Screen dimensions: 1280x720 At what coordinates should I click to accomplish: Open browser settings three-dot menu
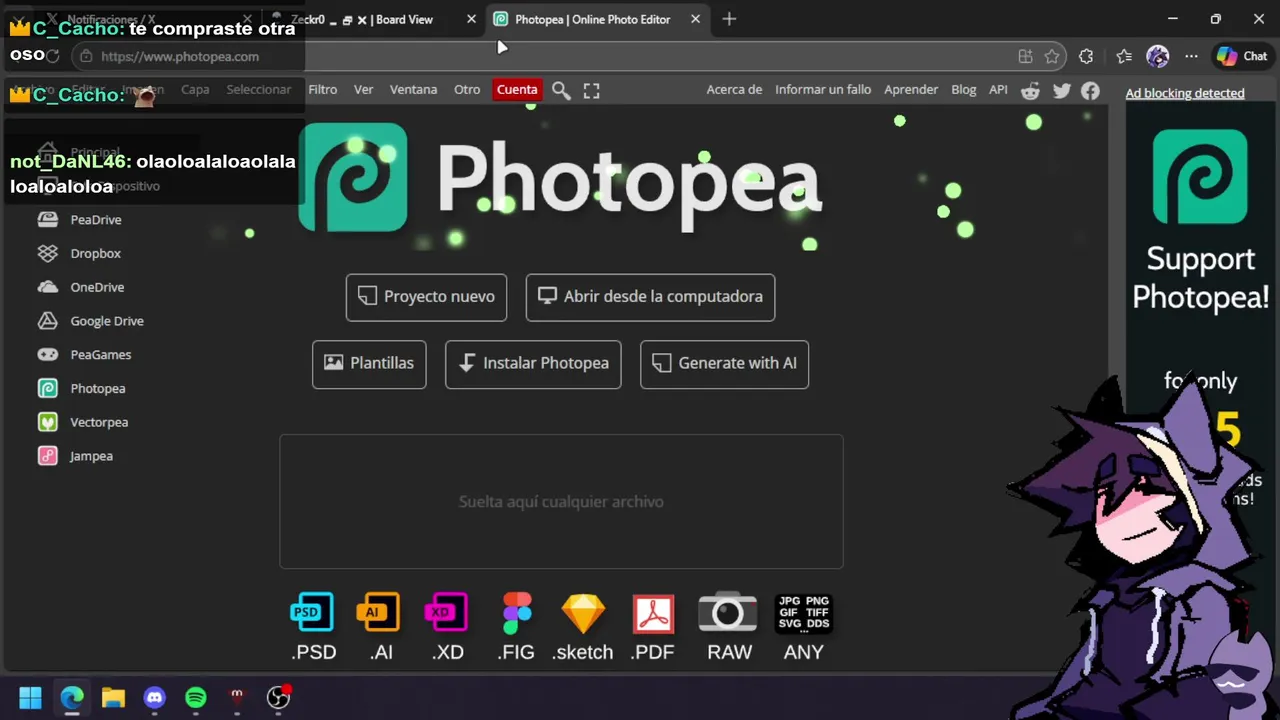pyautogui.click(x=1191, y=57)
